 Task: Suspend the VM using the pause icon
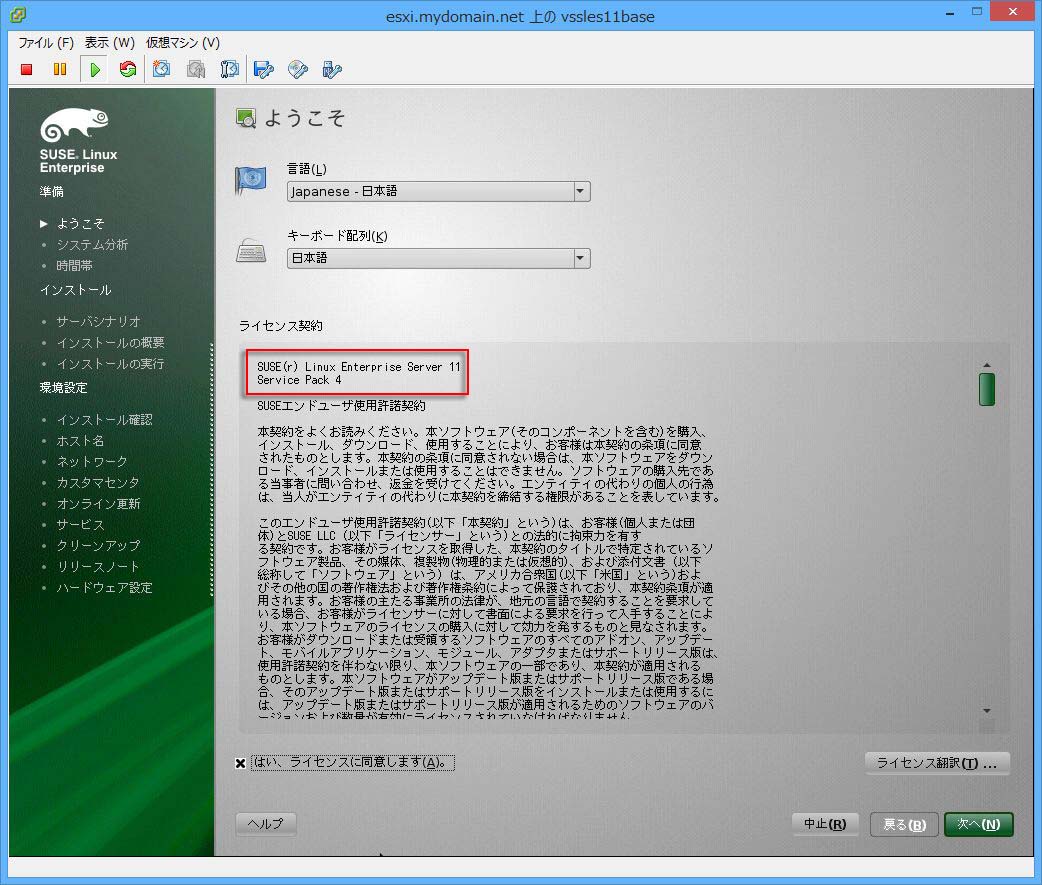click(60, 69)
